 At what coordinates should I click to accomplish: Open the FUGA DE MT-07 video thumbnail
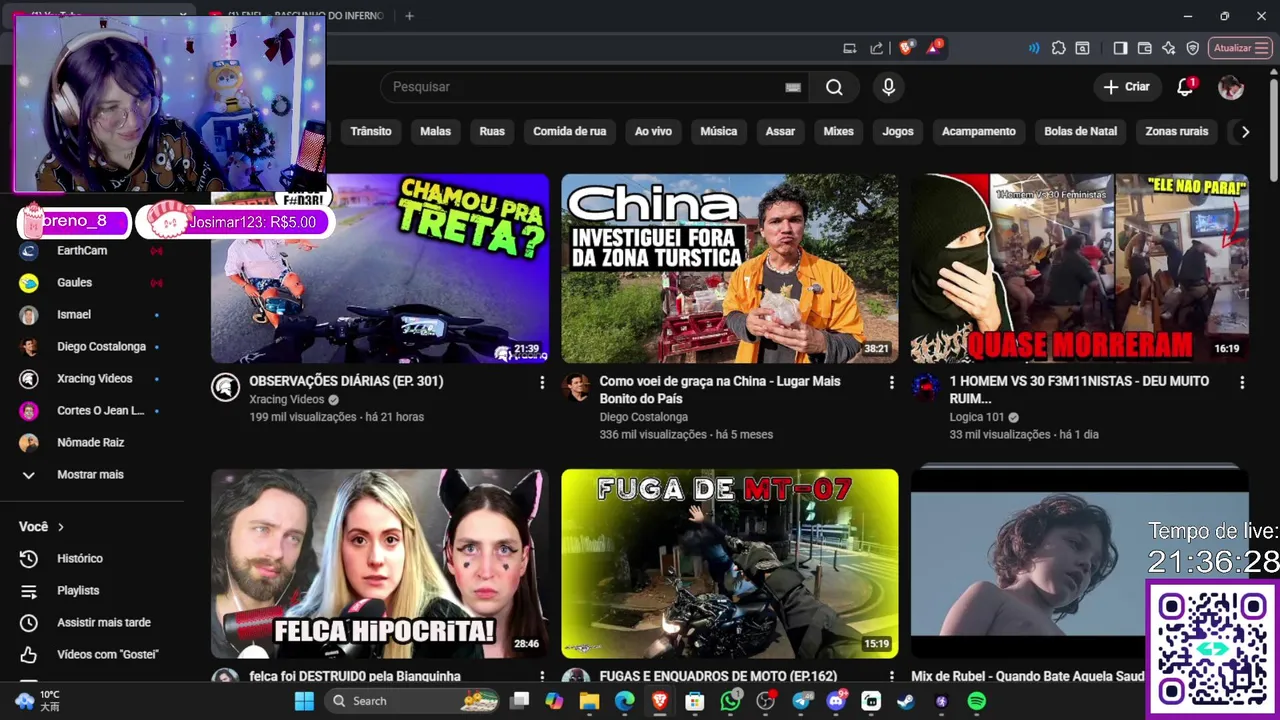point(729,563)
